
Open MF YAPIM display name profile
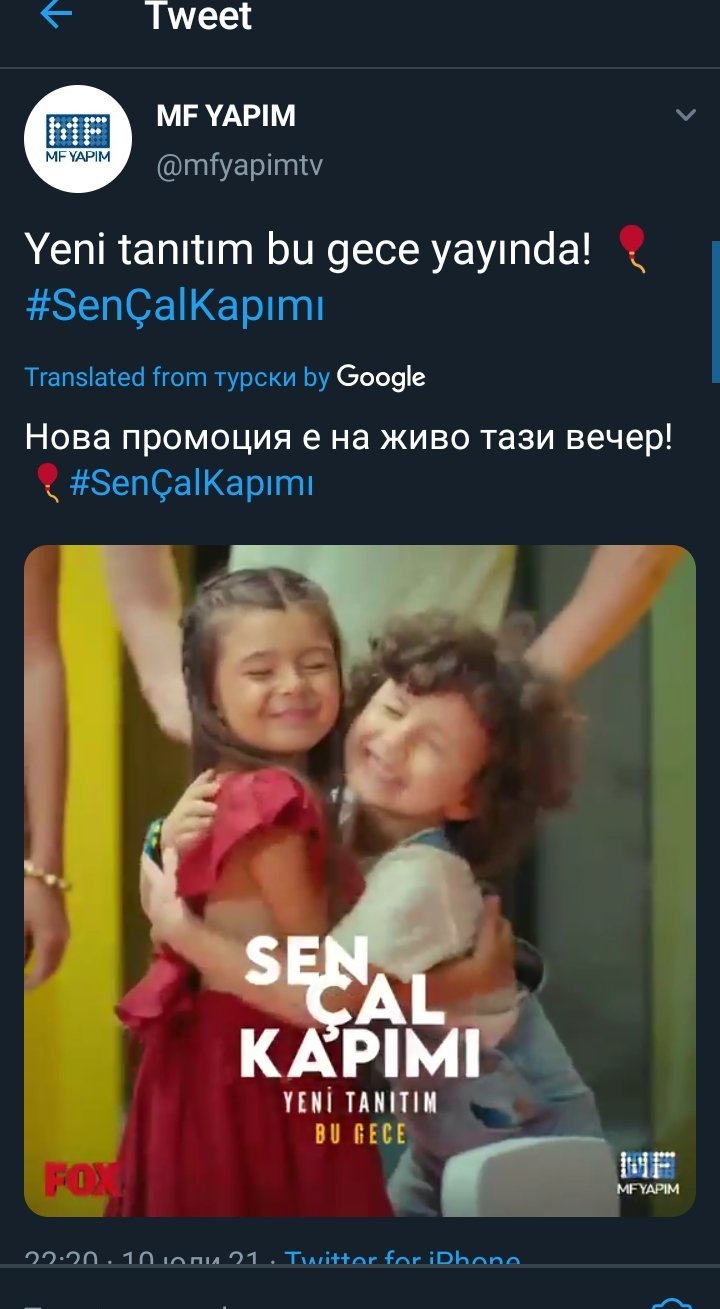pos(226,116)
